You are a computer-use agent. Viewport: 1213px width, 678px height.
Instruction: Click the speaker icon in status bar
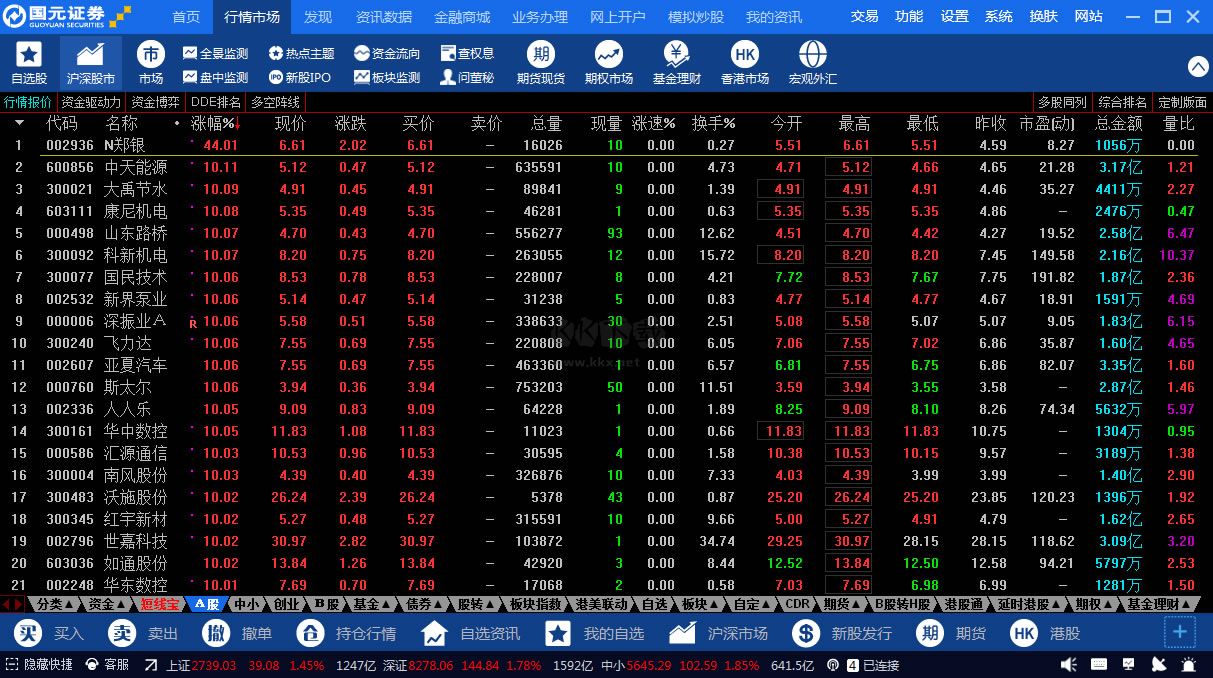pos(1069,665)
